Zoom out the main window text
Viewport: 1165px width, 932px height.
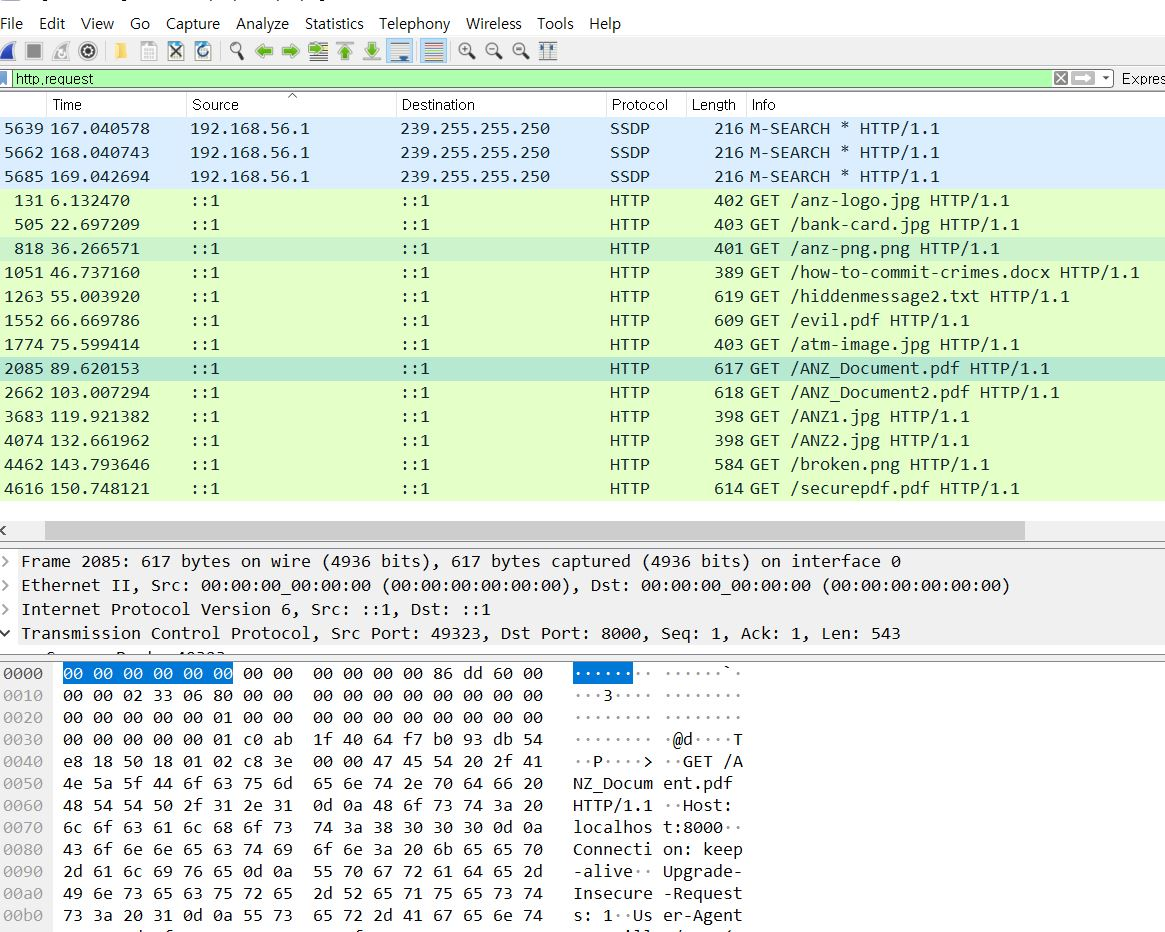tap(493, 51)
